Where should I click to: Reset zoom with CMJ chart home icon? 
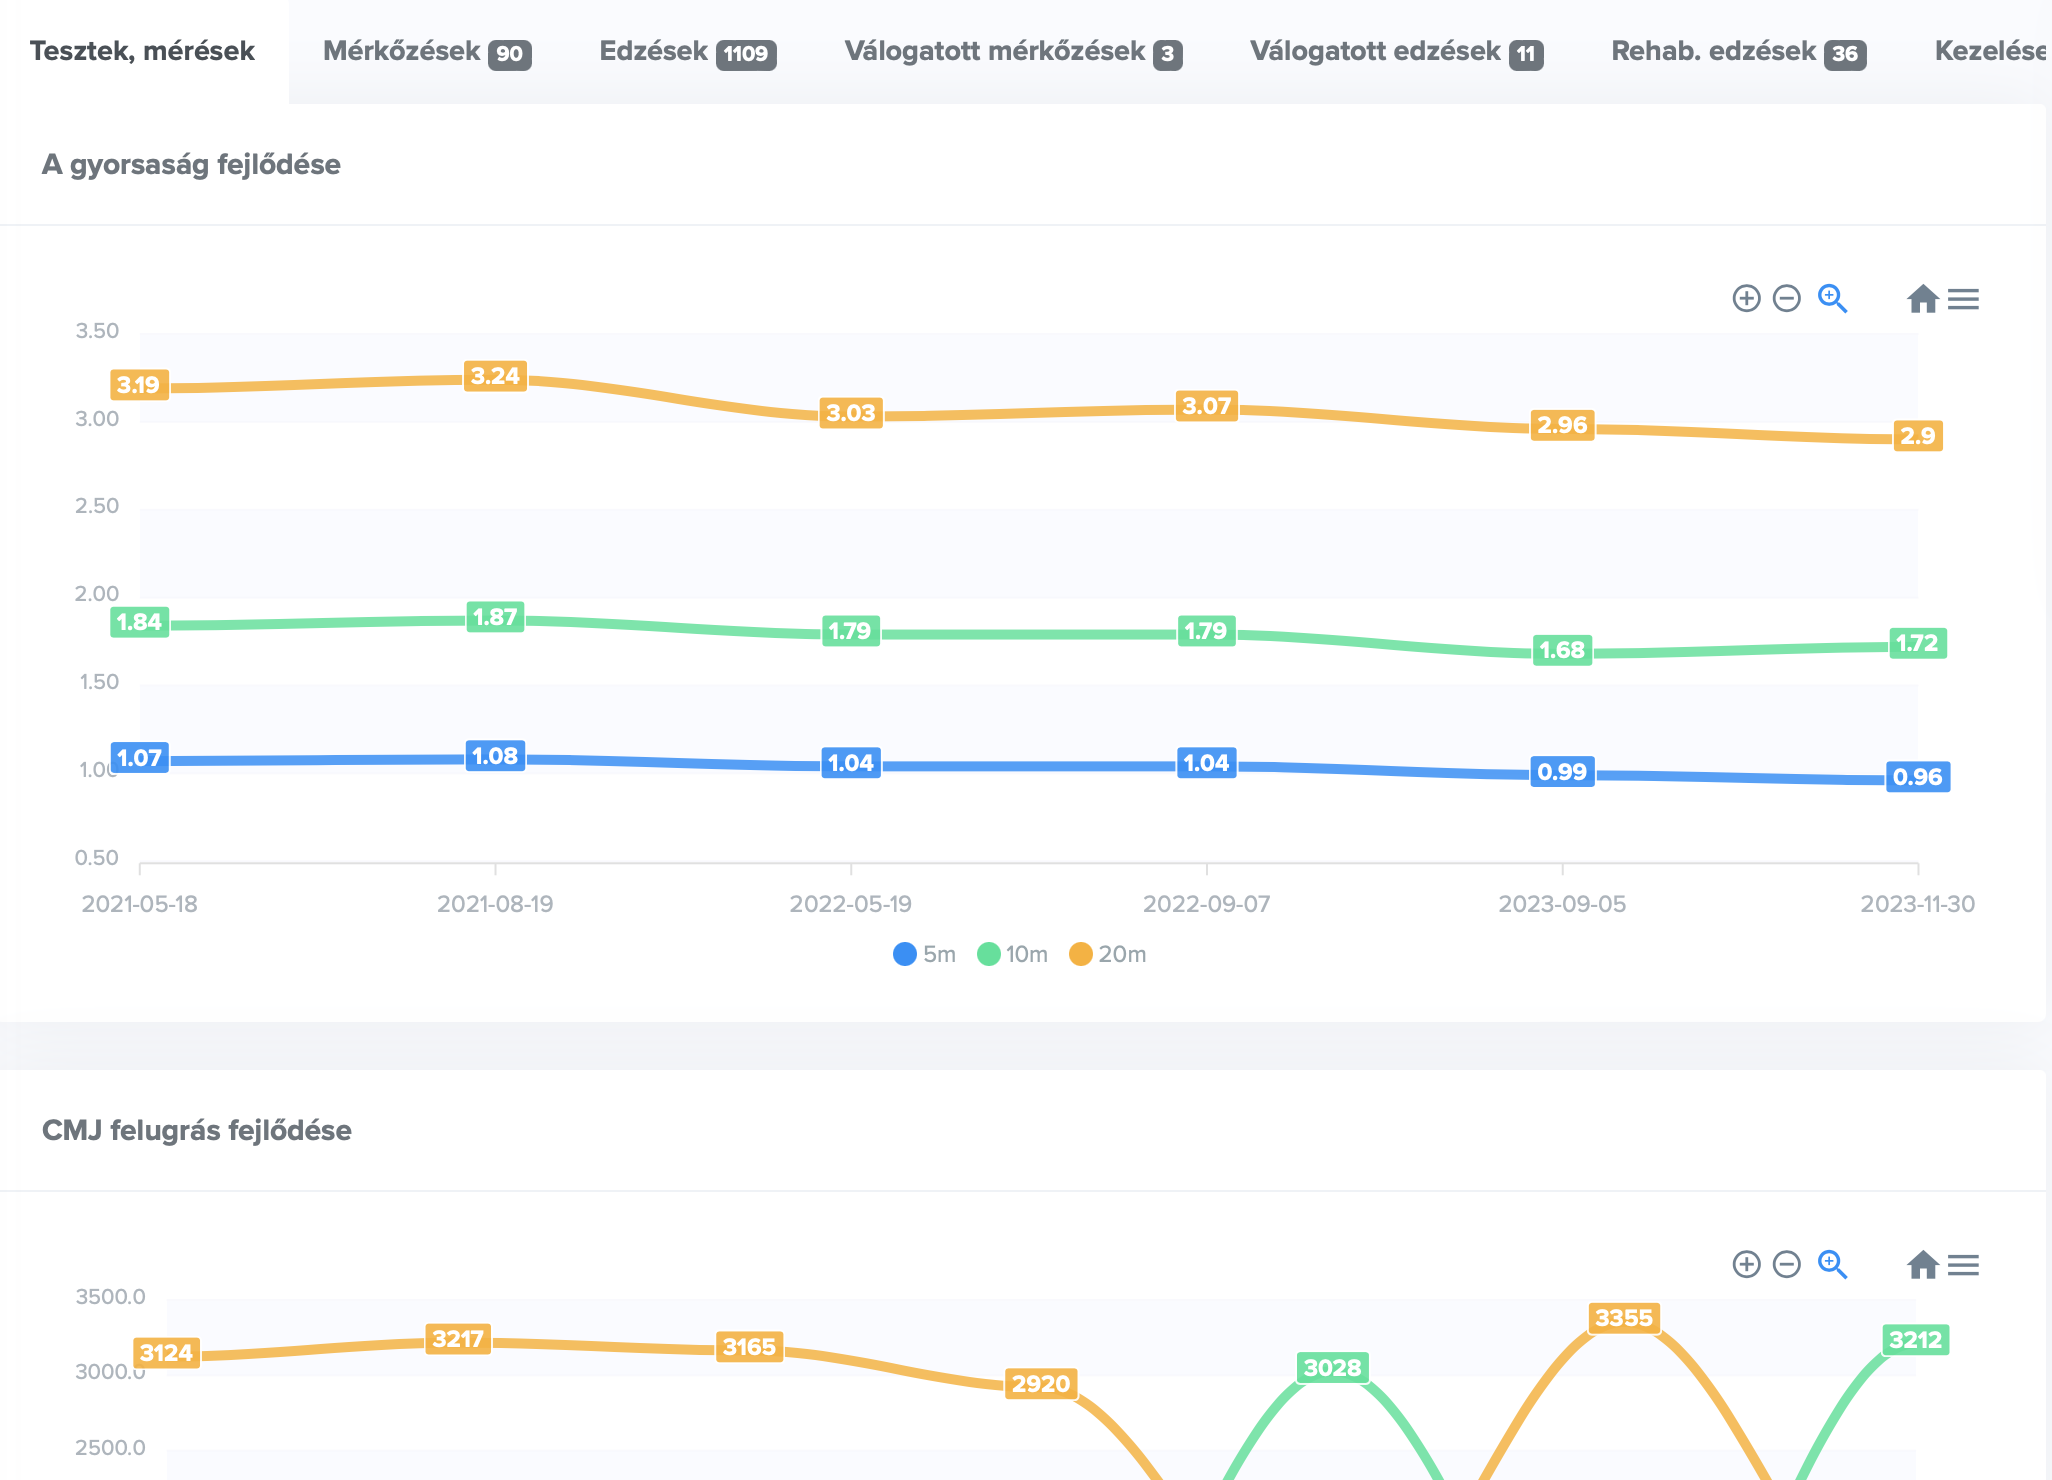click(1922, 1265)
